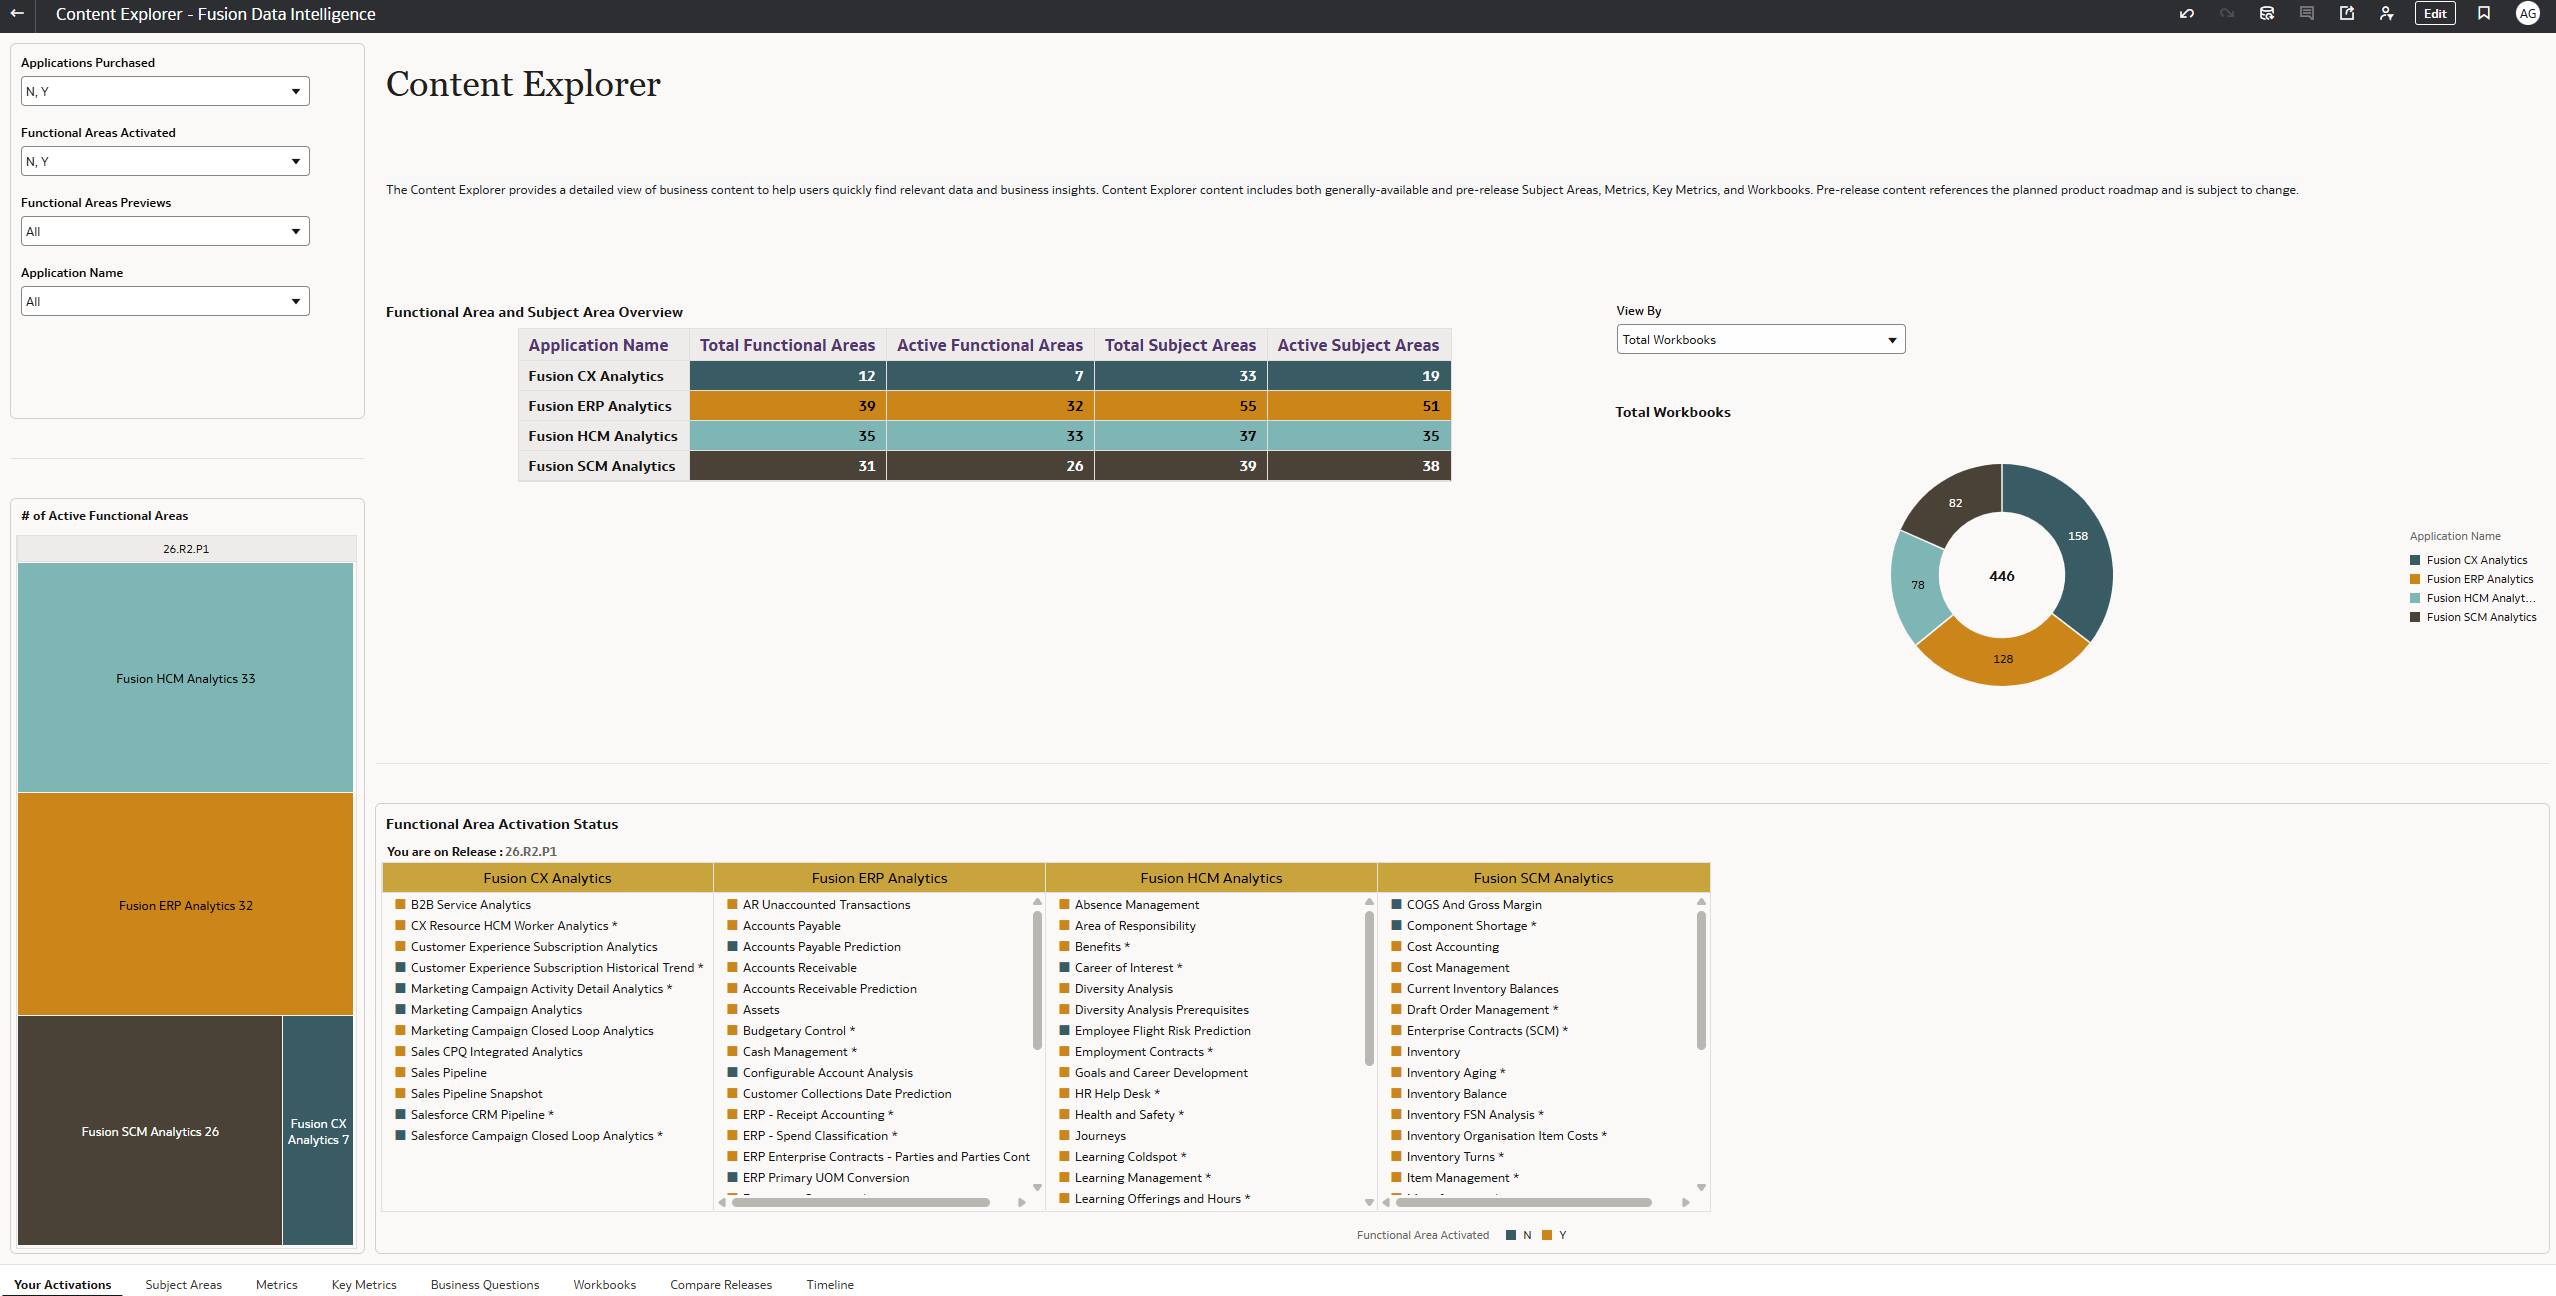The image size is (2556, 1296).
Task: Click Fusion SCM Analytics legend swatch
Action: click(2415, 617)
